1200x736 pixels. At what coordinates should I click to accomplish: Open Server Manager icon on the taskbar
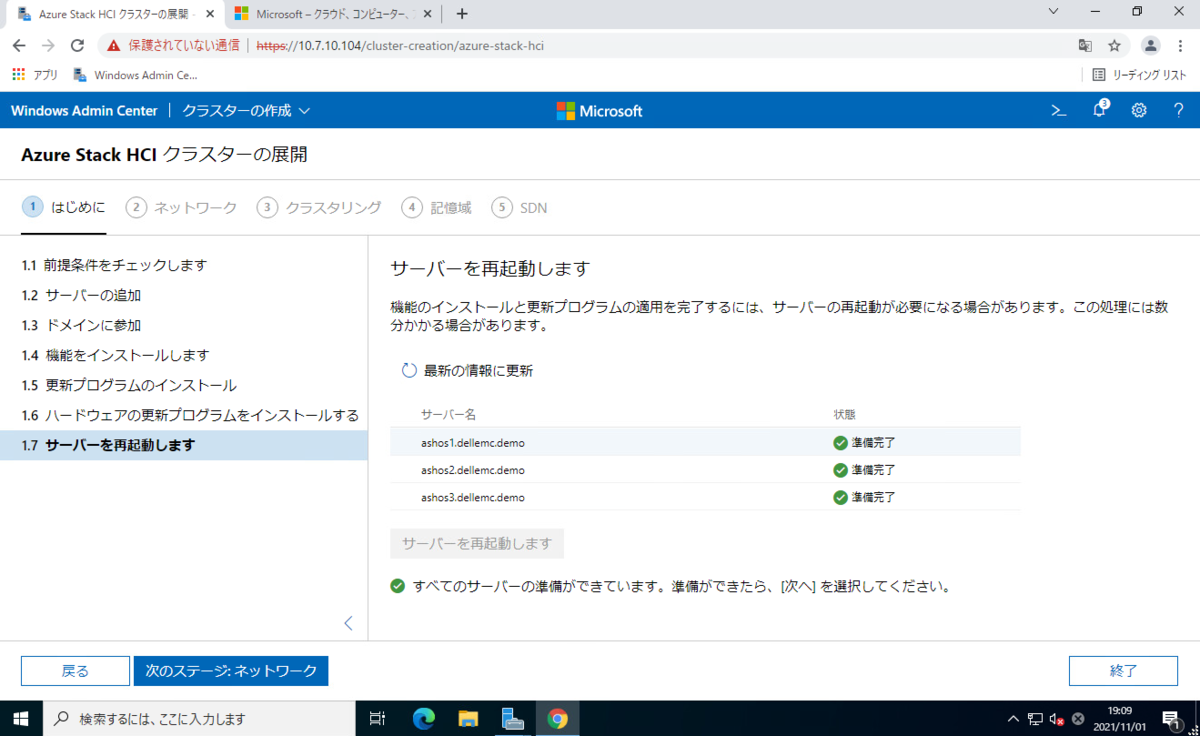point(513,718)
